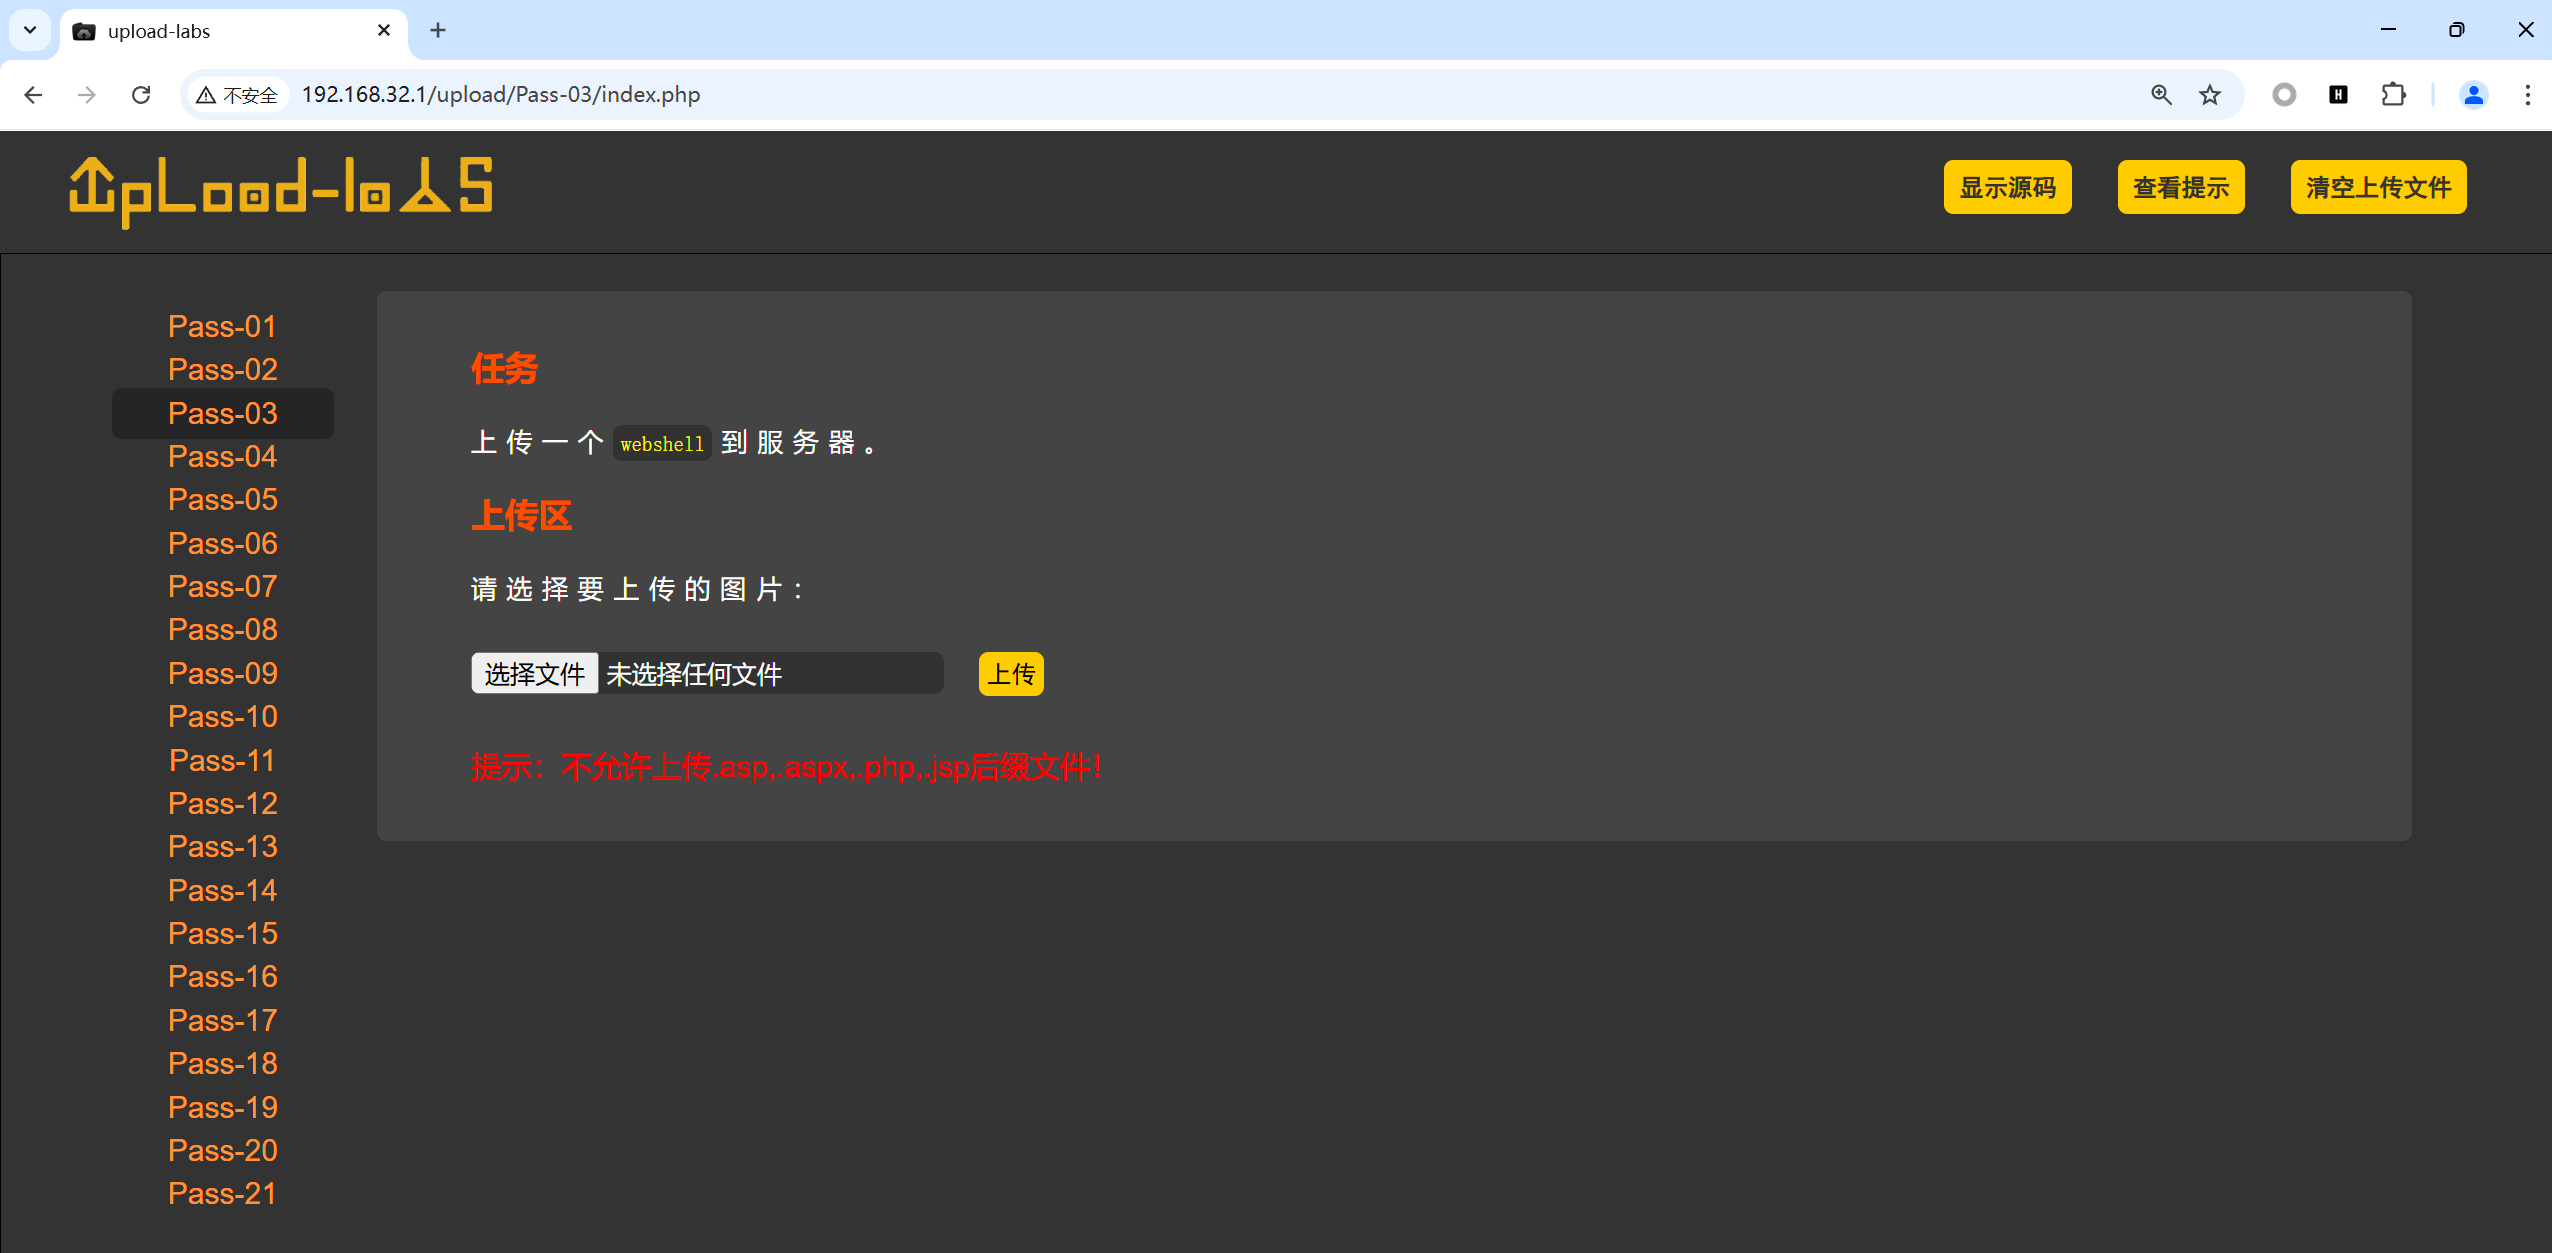Click the not-secure warning indicator
The image size is (2552, 1253).
click(x=238, y=95)
